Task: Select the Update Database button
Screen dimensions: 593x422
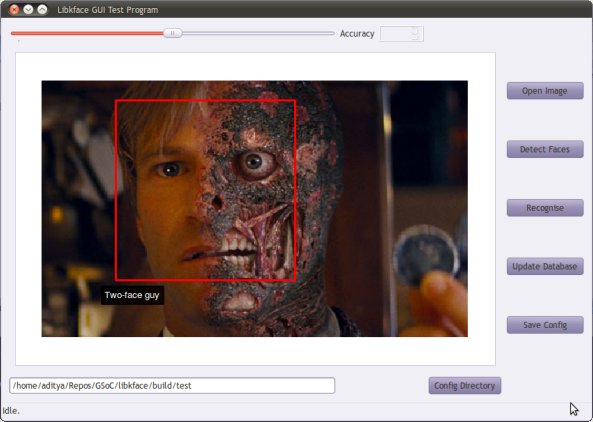Action: pos(545,266)
